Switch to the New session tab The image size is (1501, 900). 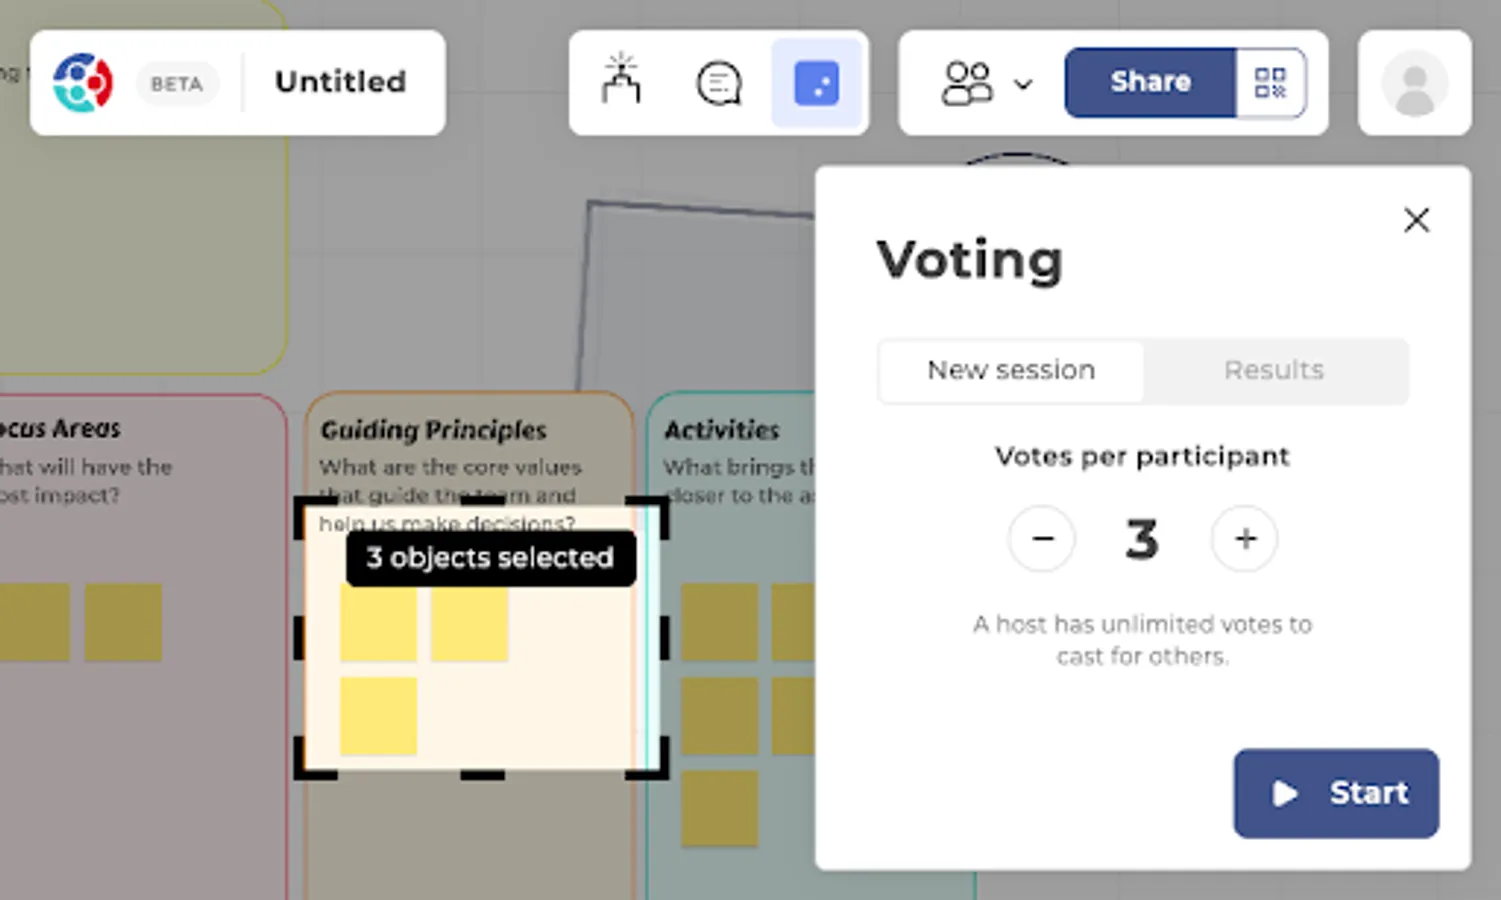point(1011,371)
